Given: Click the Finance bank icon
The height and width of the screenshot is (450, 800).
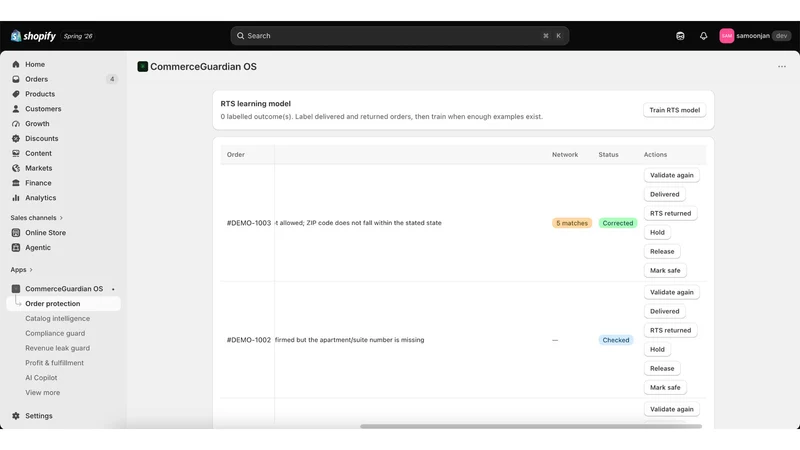Looking at the screenshot, I should pos(16,183).
